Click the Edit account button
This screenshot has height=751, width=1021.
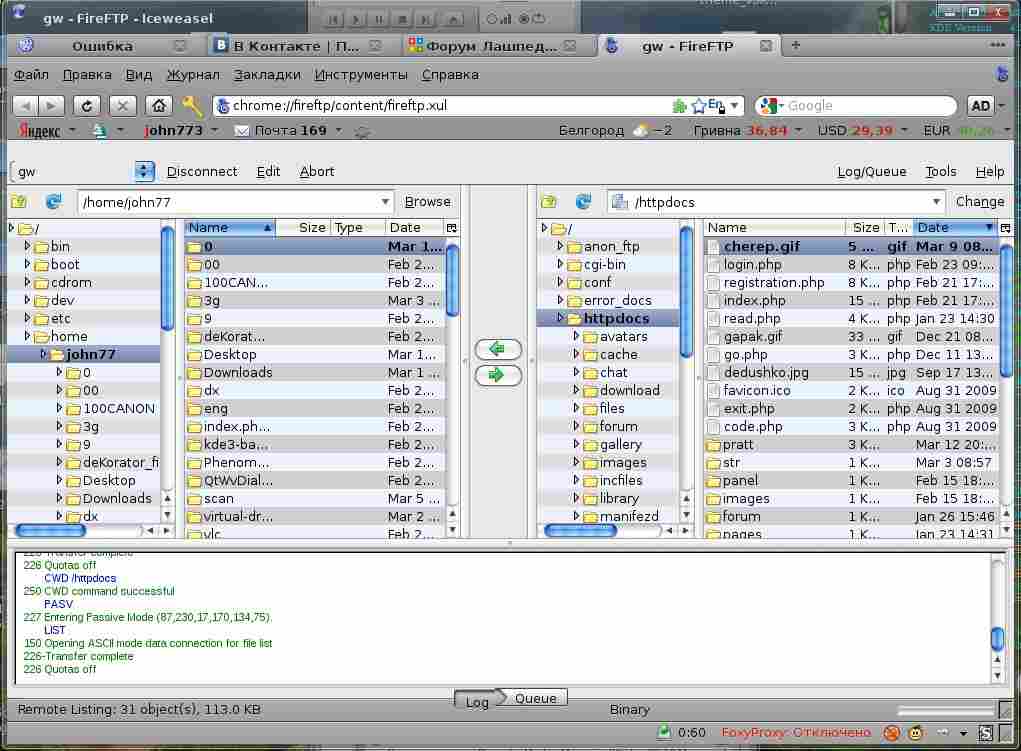click(x=268, y=171)
